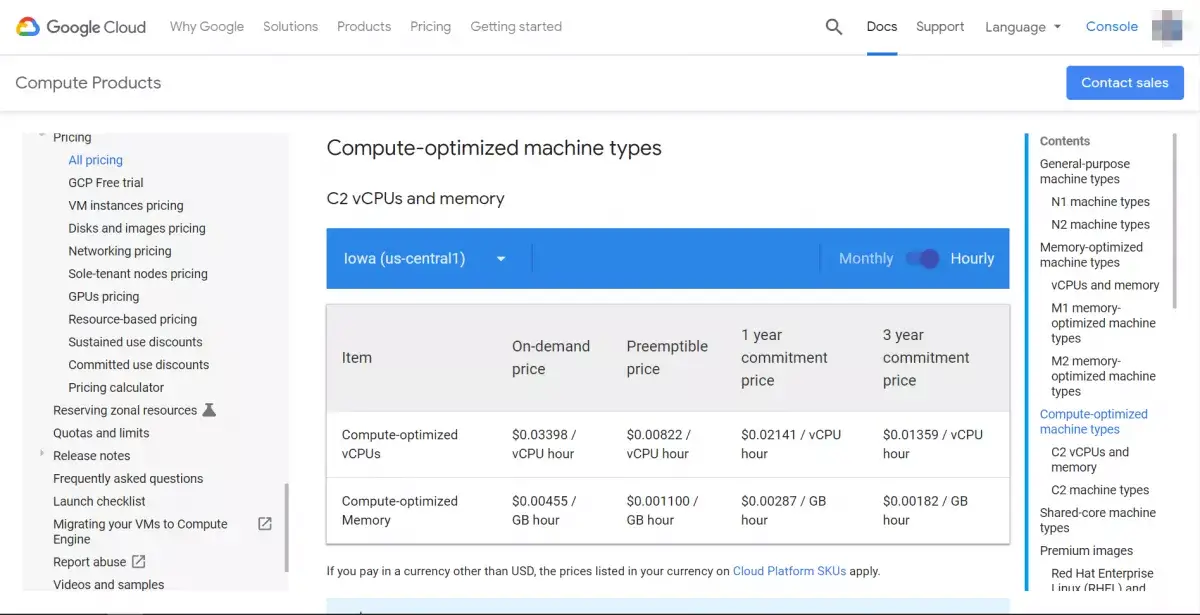Click the beaker icon next to Reserving zonal resources
Viewport: 1200px width, 615px height.
pyautogui.click(x=209, y=410)
